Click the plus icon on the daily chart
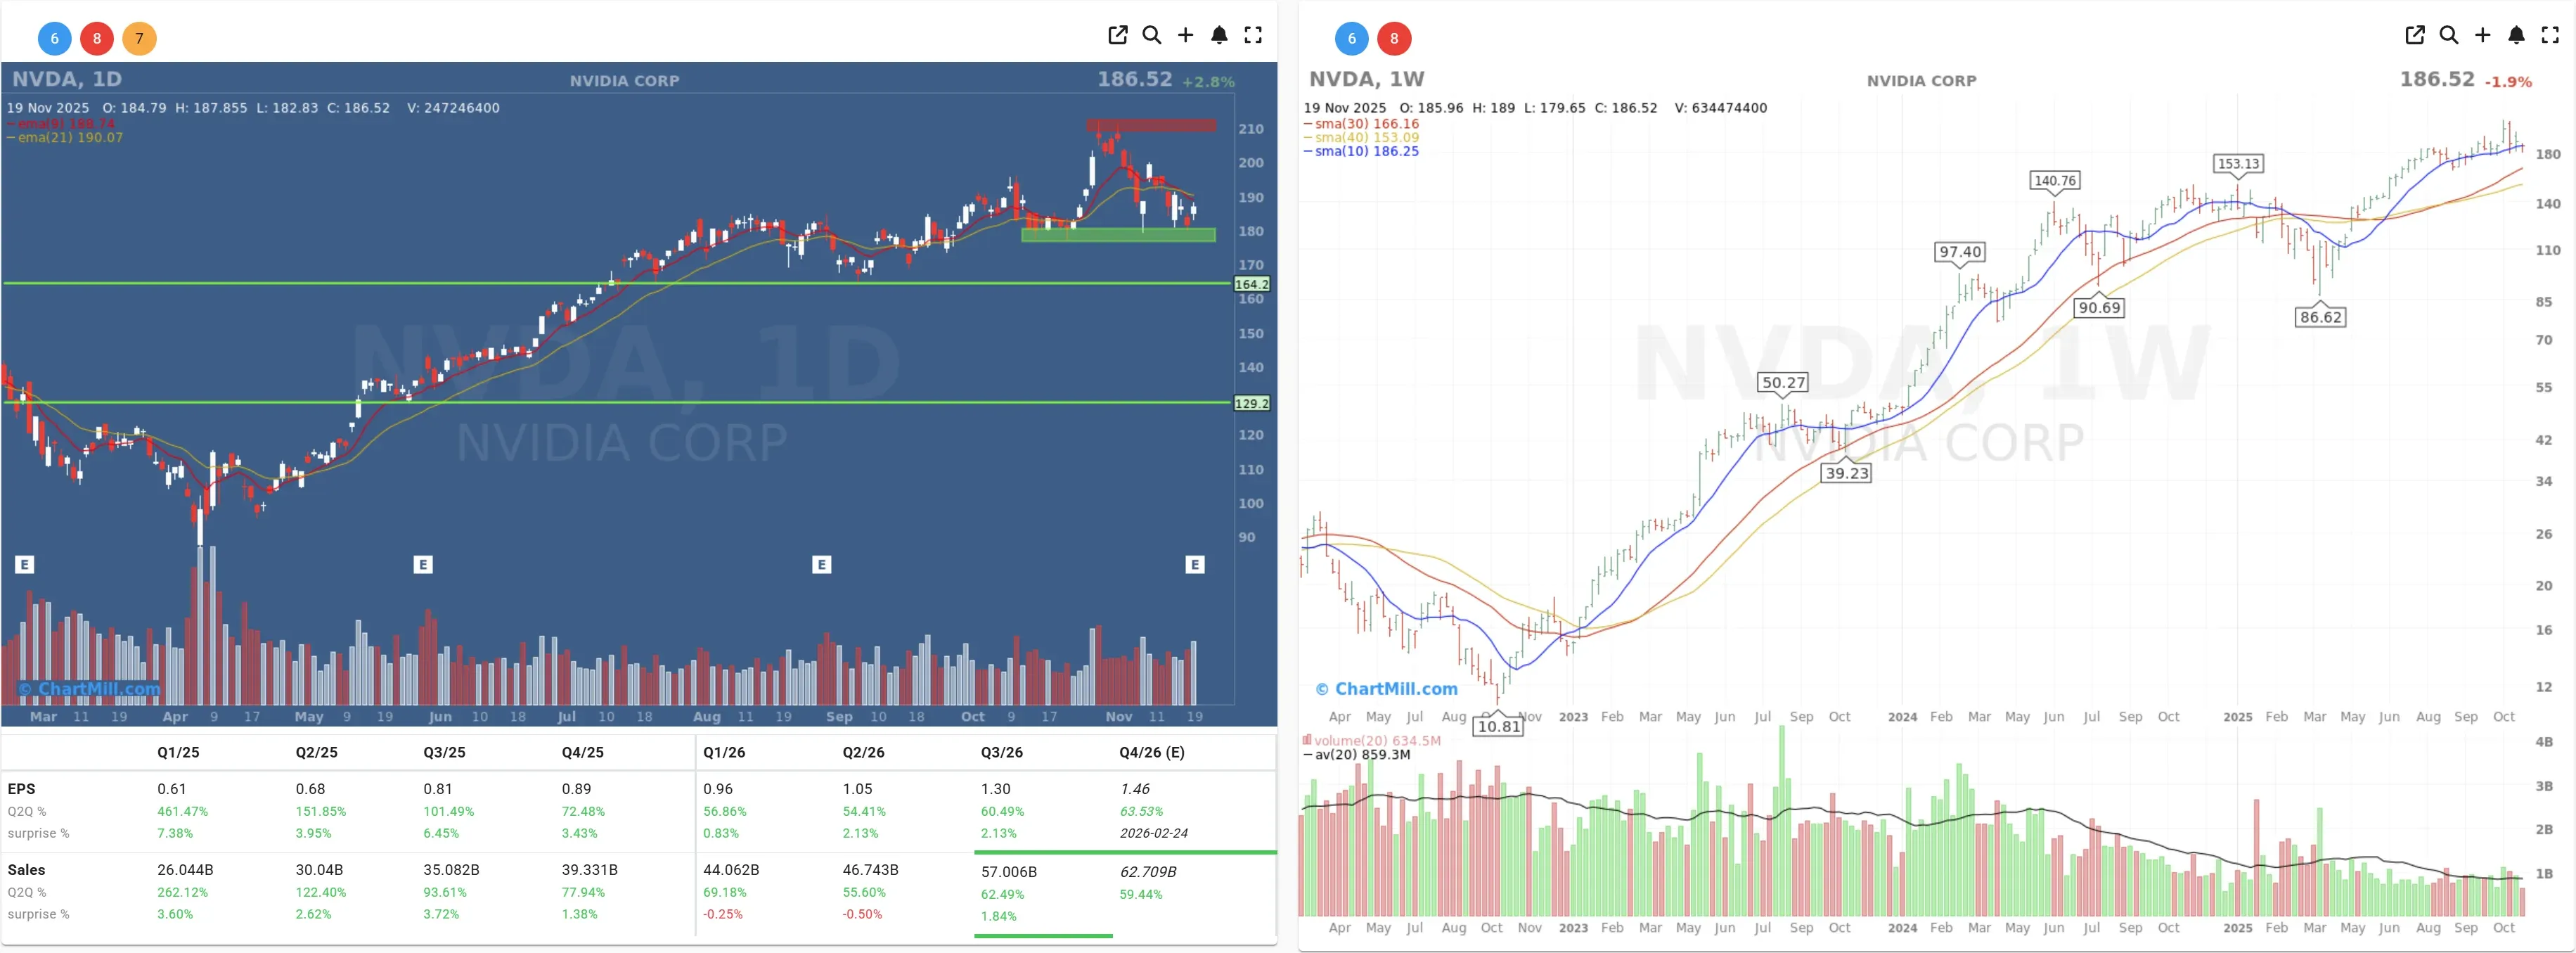The image size is (2576, 953). pos(1186,35)
